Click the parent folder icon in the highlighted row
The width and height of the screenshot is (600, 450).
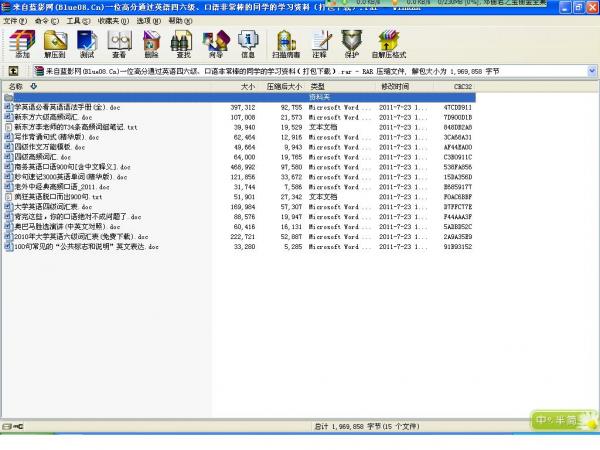point(8,98)
